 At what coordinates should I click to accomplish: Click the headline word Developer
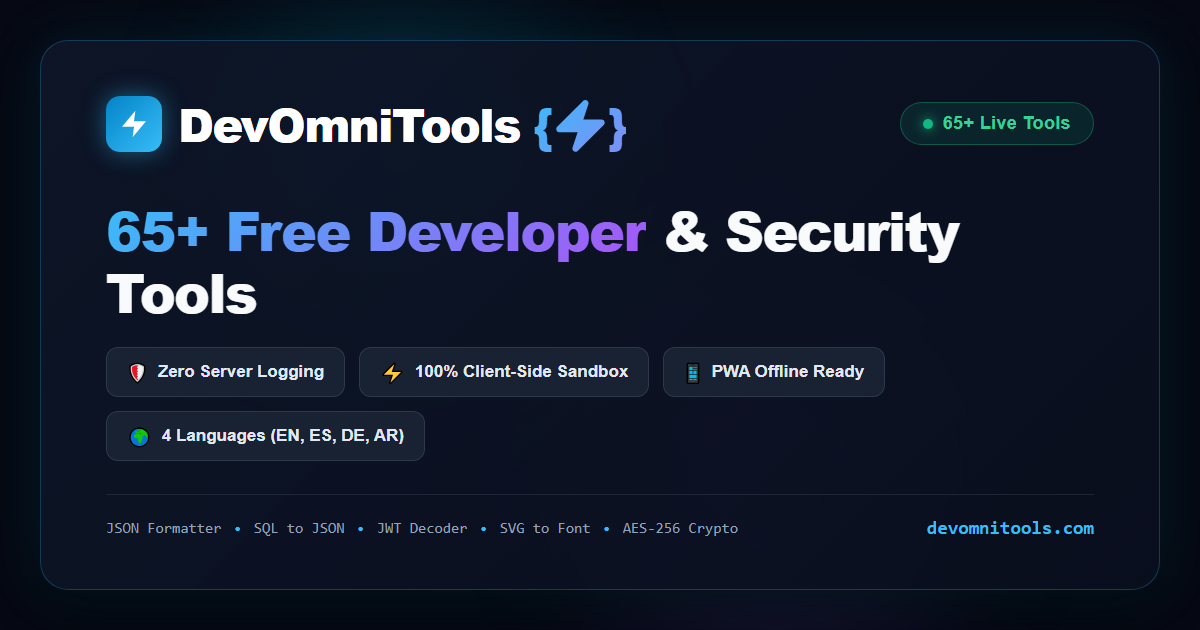(x=507, y=234)
